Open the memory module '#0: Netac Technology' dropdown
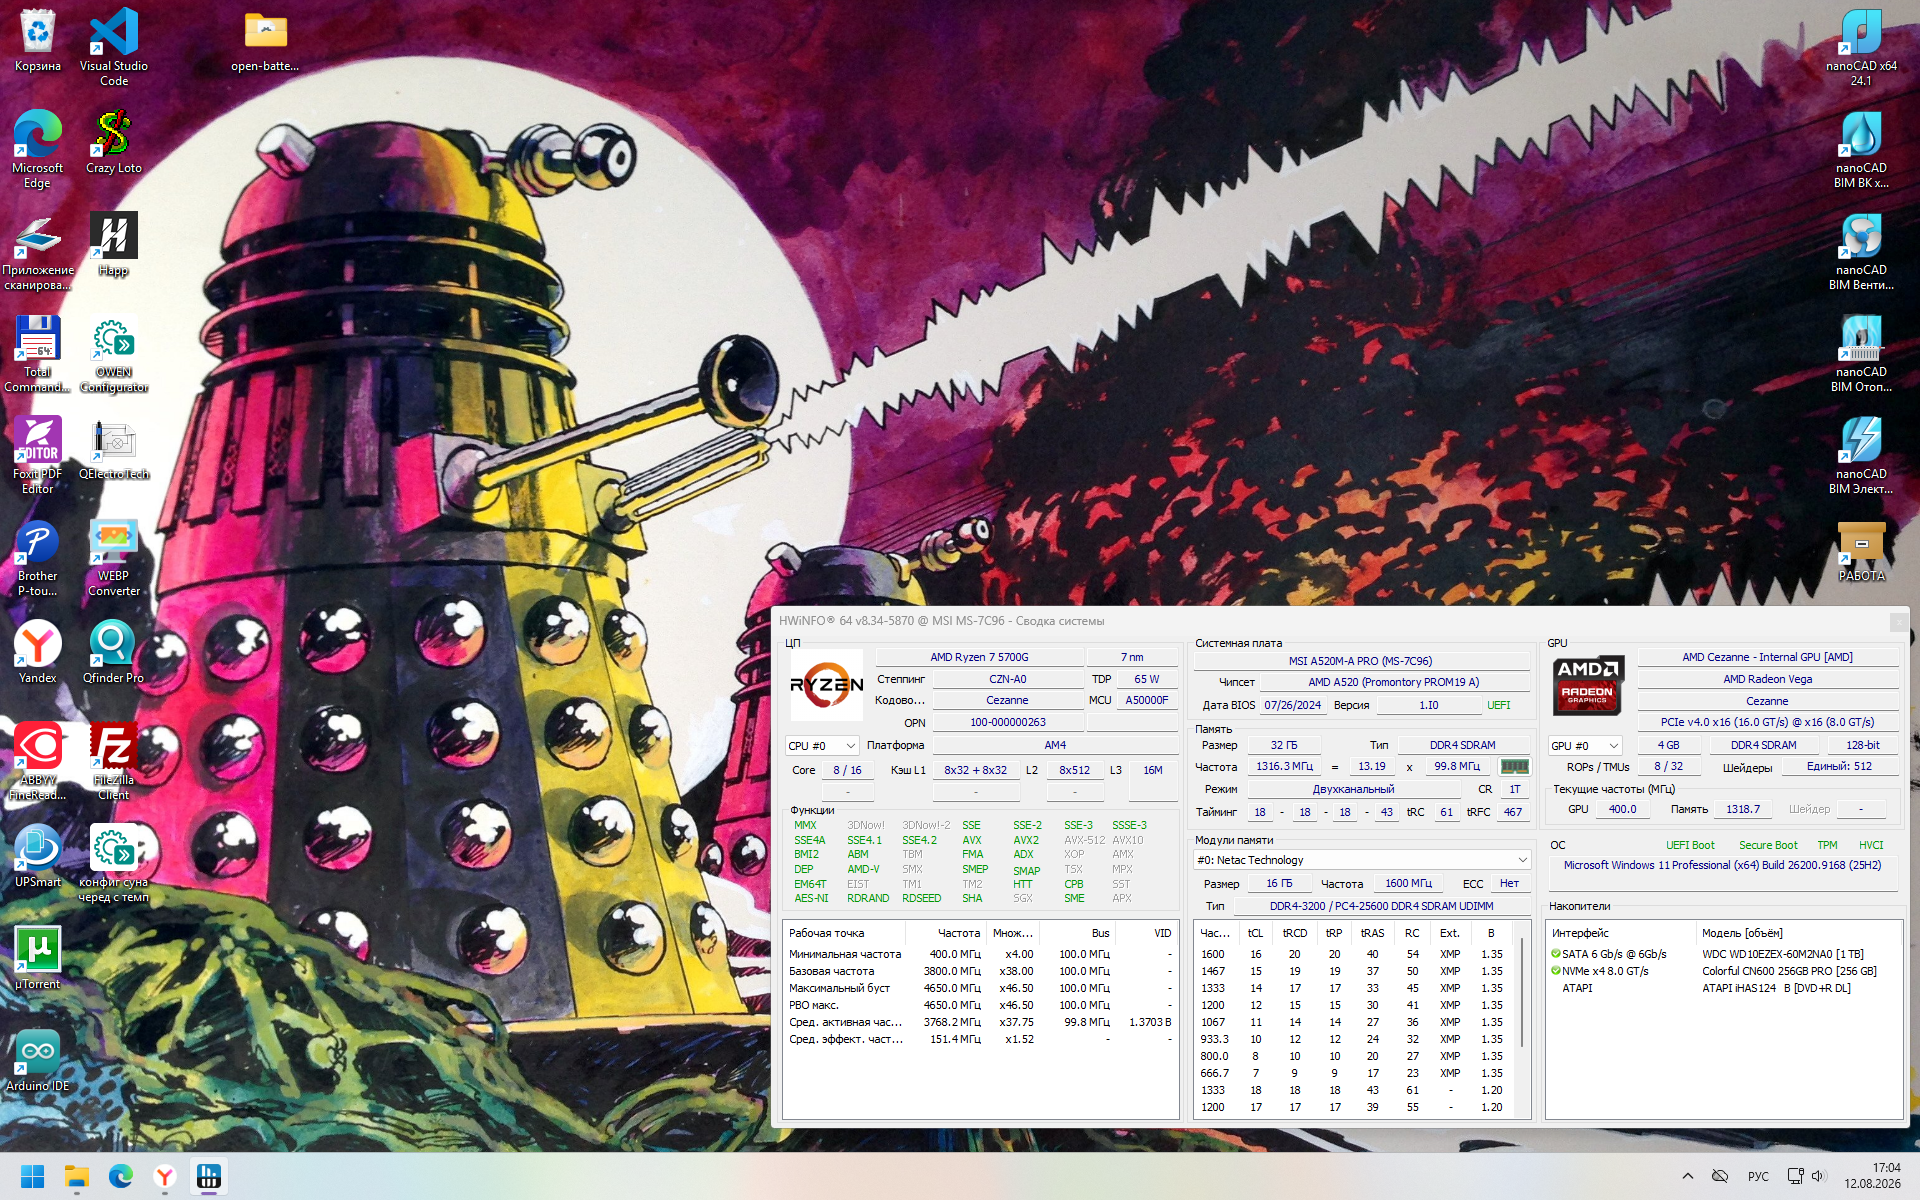 pyautogui.click(x=1362, y=860)
